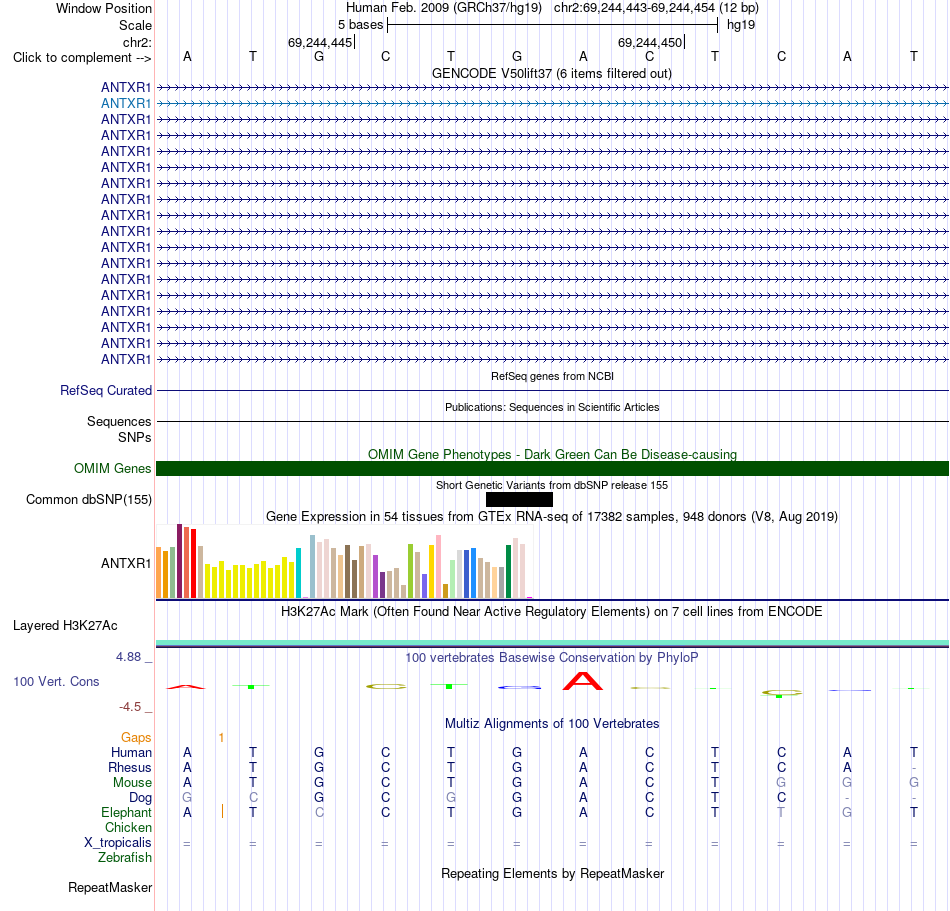Screen dimensions: 950x911
Task: Click the 'RepeatMasker' track label
Action: [x=110, y=887]
